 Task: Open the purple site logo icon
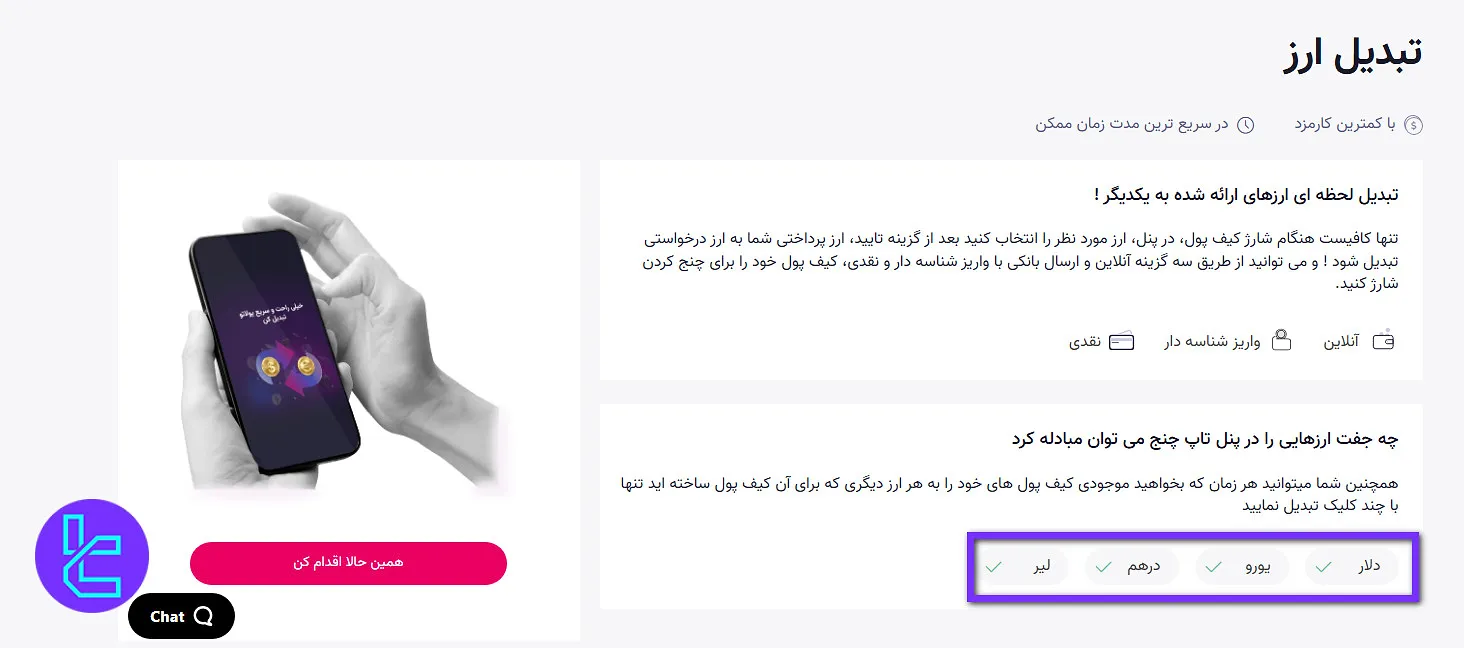tap(92, 556)
